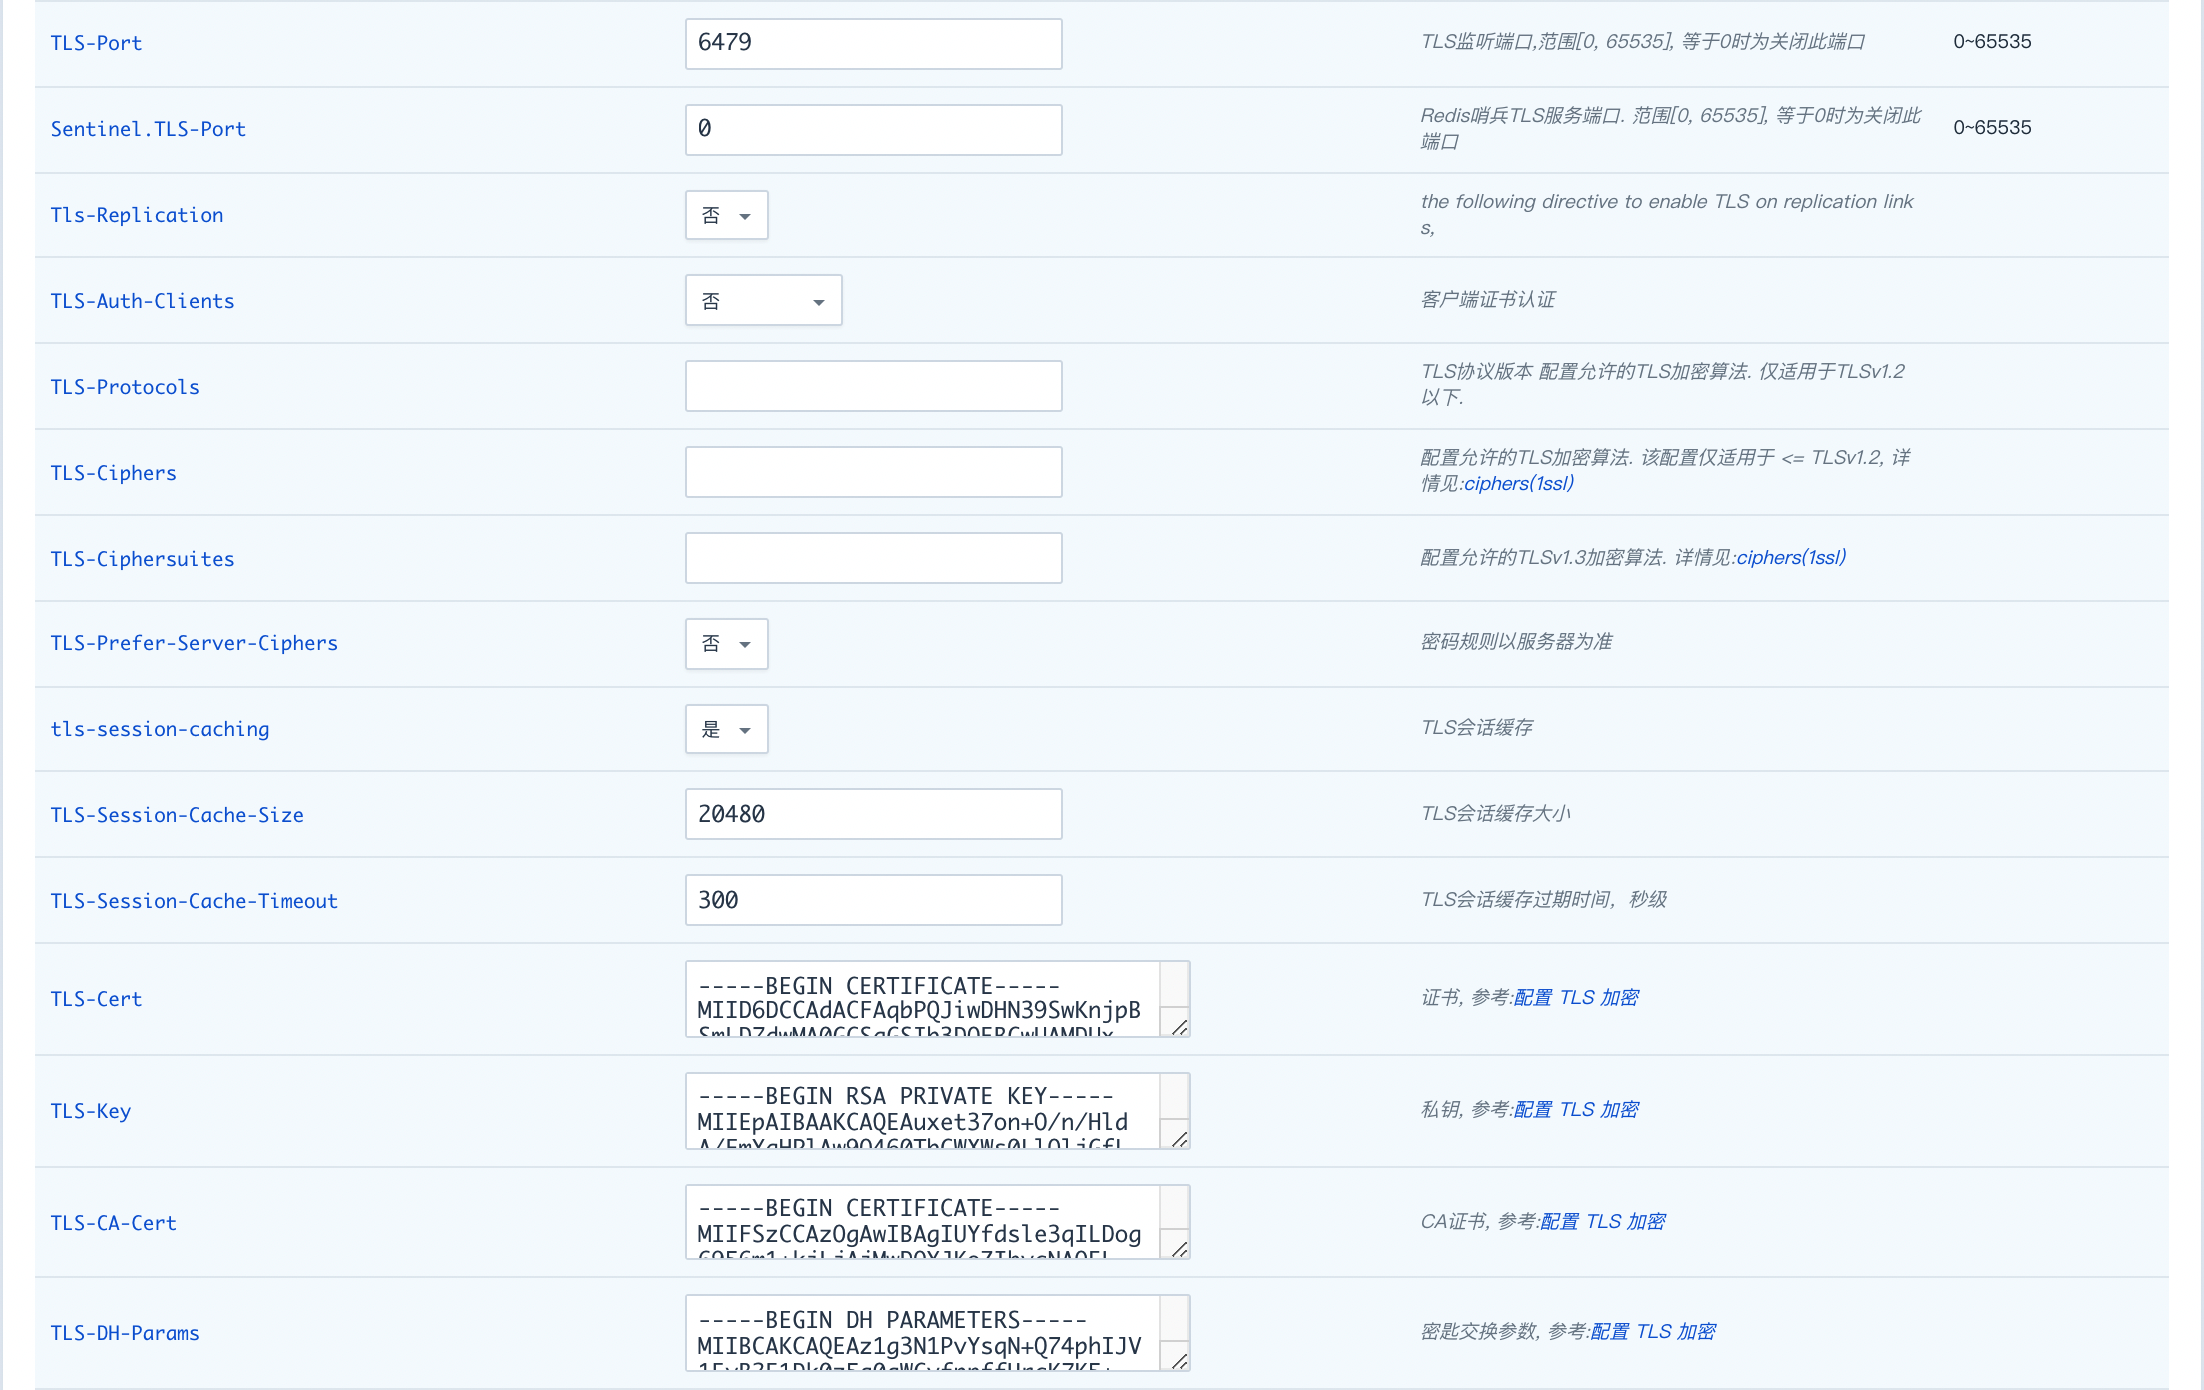The image size is (2204, 1390).
Task: Click the TLS-Key textarea scrollbar
Action: (1174, 1097)
